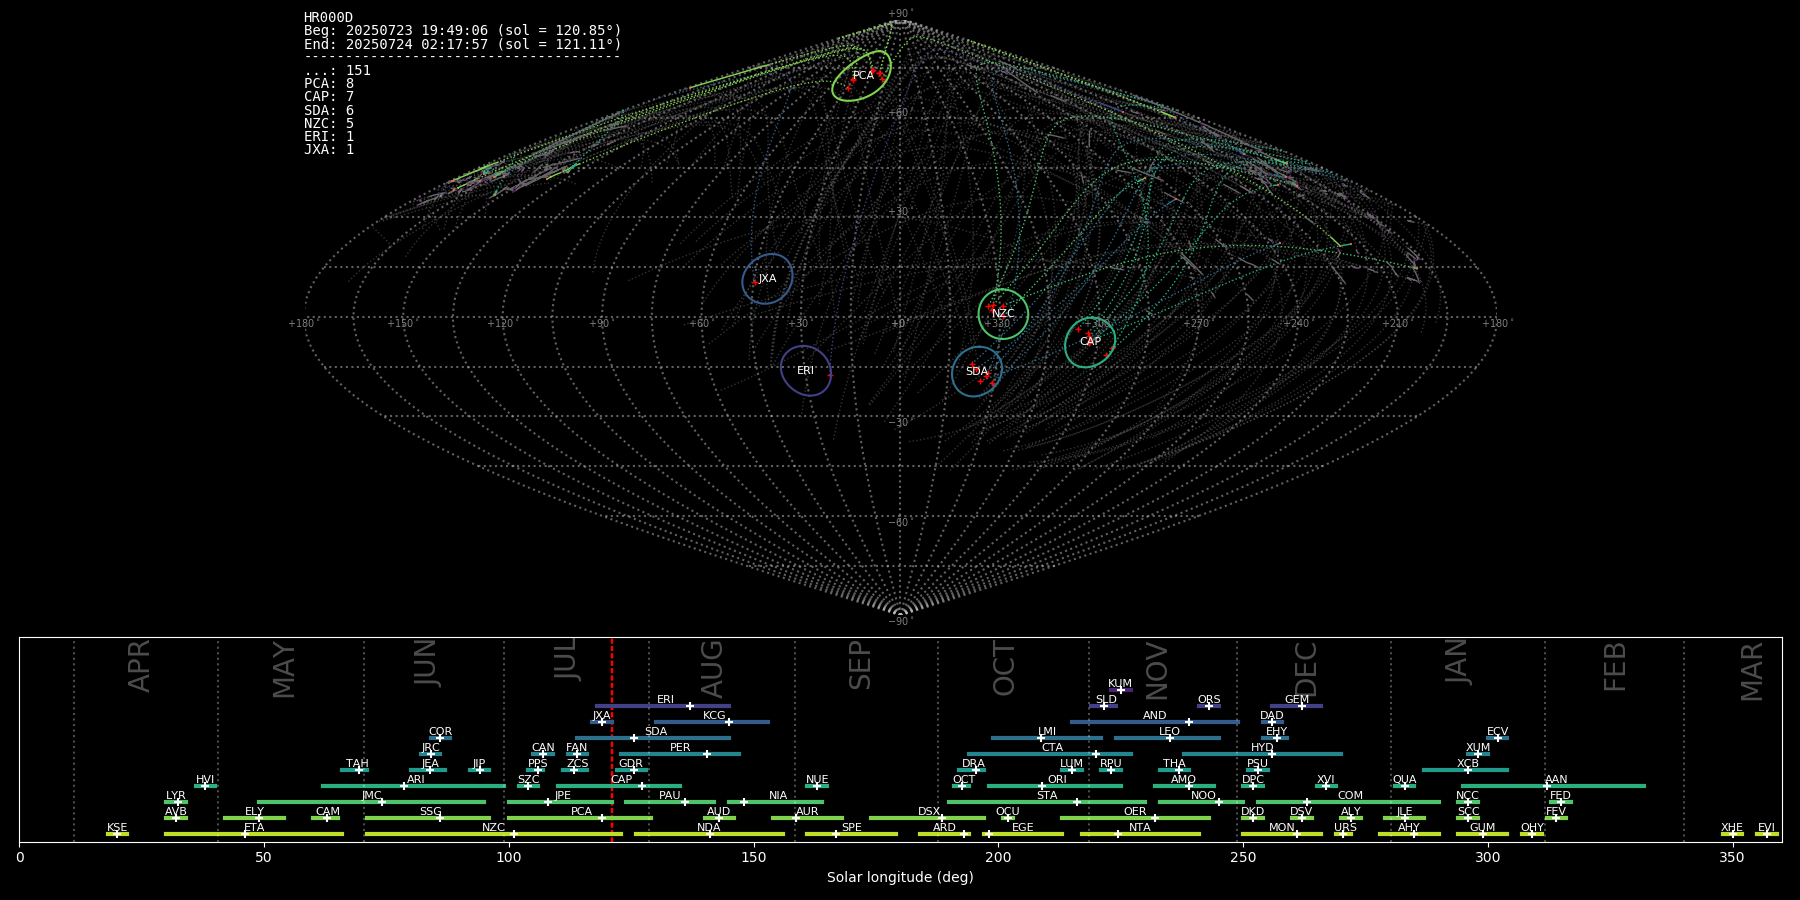The width and height of the screenshot is (1800, 900).
Task: Click the OER shower bar in the timeline
Action: [1135, 818]
